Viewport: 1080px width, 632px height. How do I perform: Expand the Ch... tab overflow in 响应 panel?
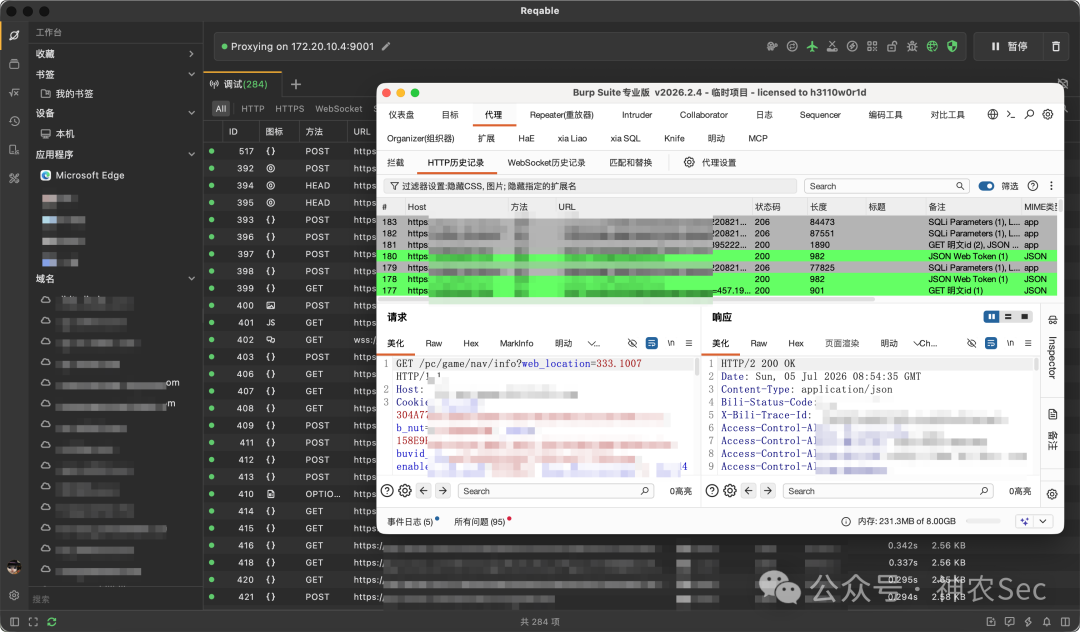[925, 343]
